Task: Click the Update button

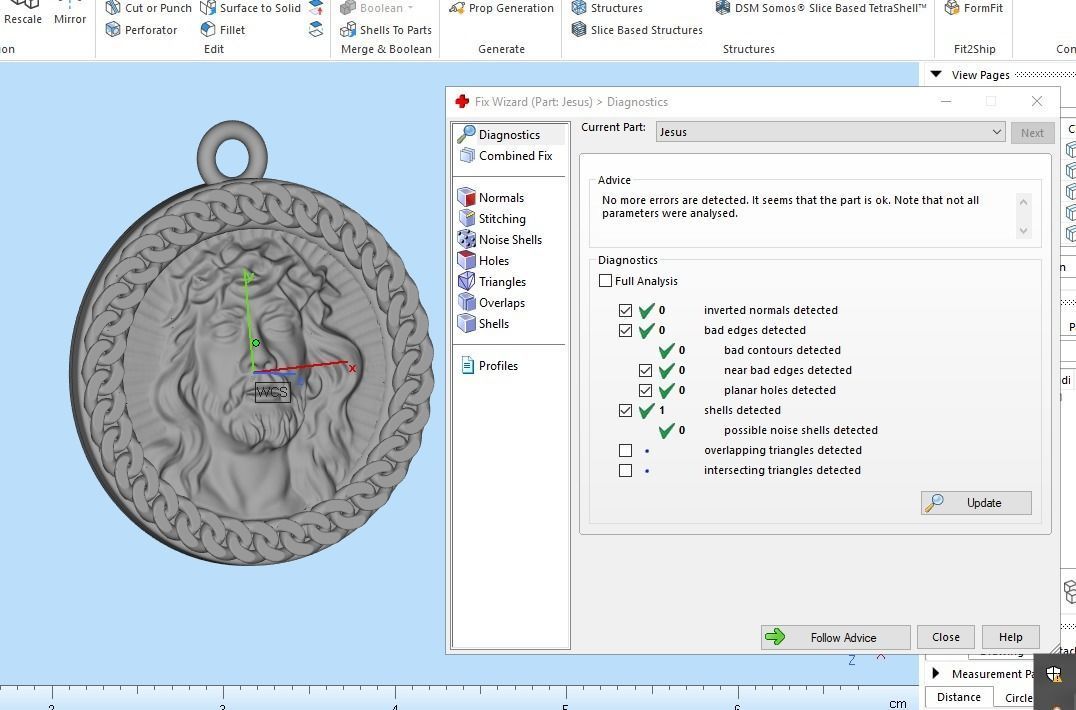Action: click(976, 503)
